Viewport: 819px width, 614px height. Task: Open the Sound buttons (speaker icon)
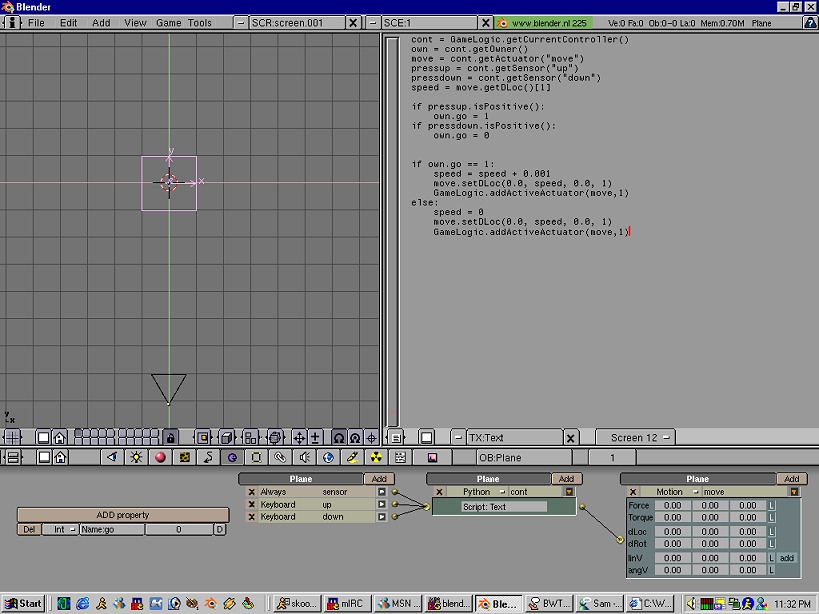pyautogui.click(x=305, y=458)
